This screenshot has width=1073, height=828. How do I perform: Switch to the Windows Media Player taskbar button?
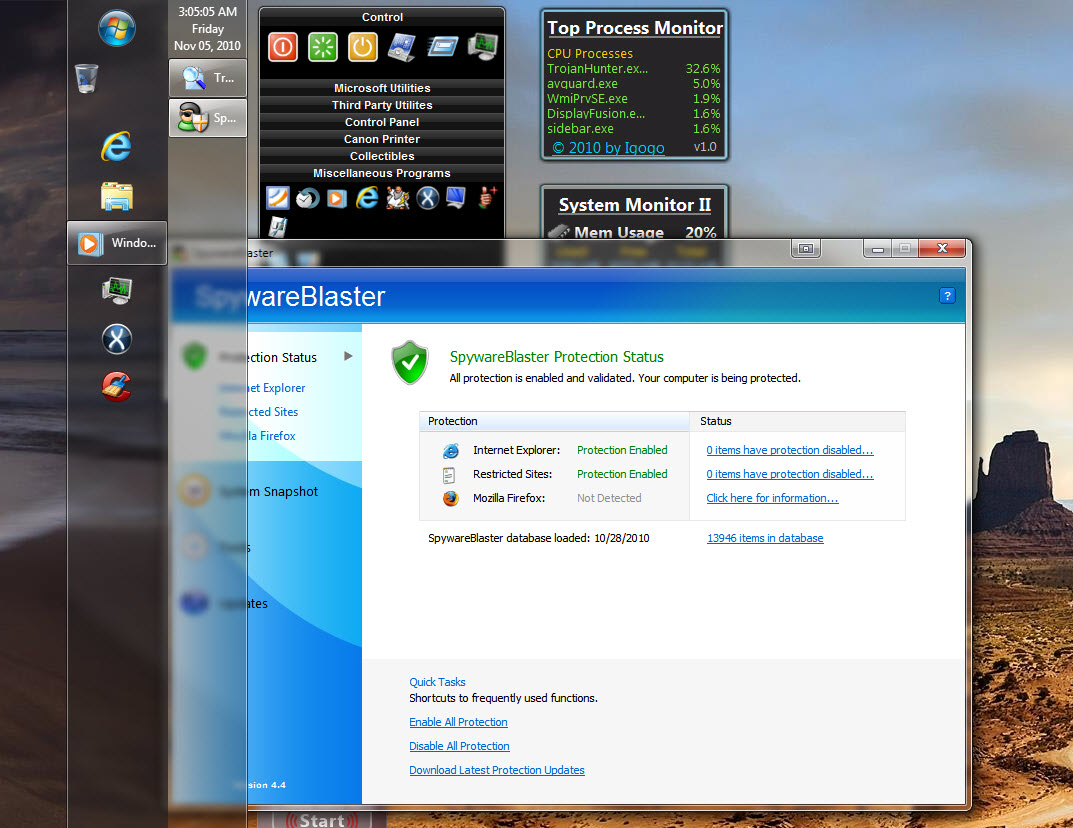click(117, 243)
